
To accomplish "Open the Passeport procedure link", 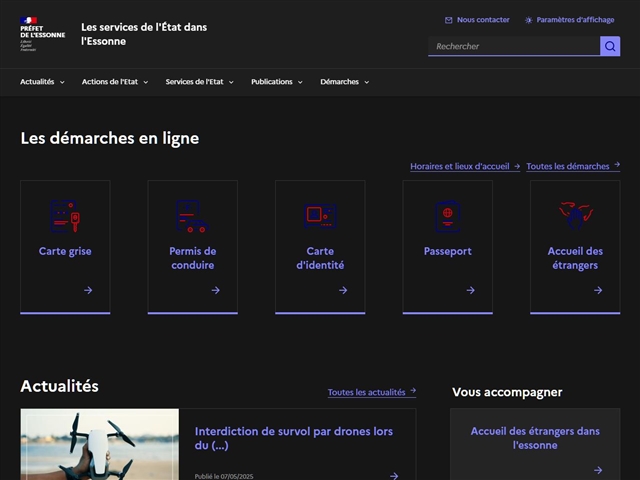I will coord(447,251).
